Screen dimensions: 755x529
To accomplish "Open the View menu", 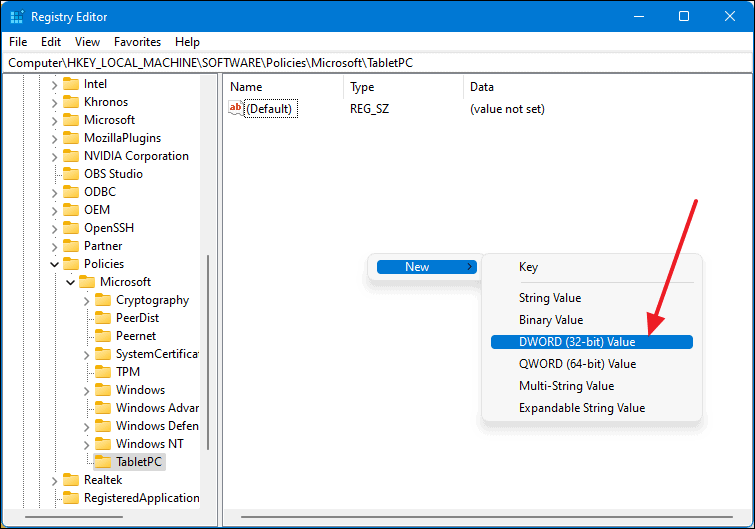I will (87, 42).
